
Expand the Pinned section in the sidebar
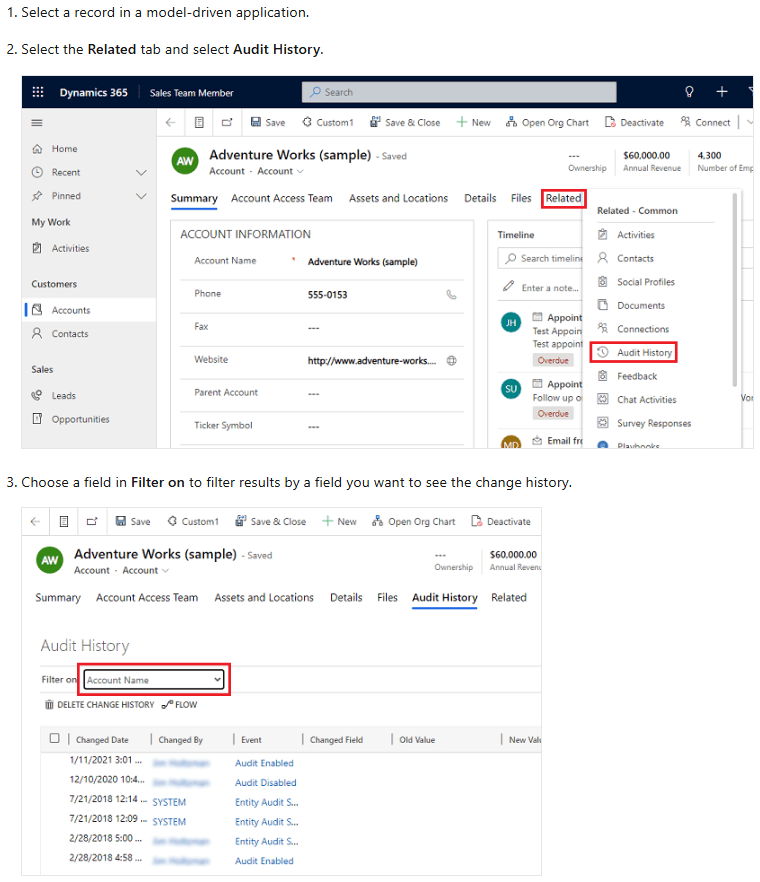[x=141, y=196]
